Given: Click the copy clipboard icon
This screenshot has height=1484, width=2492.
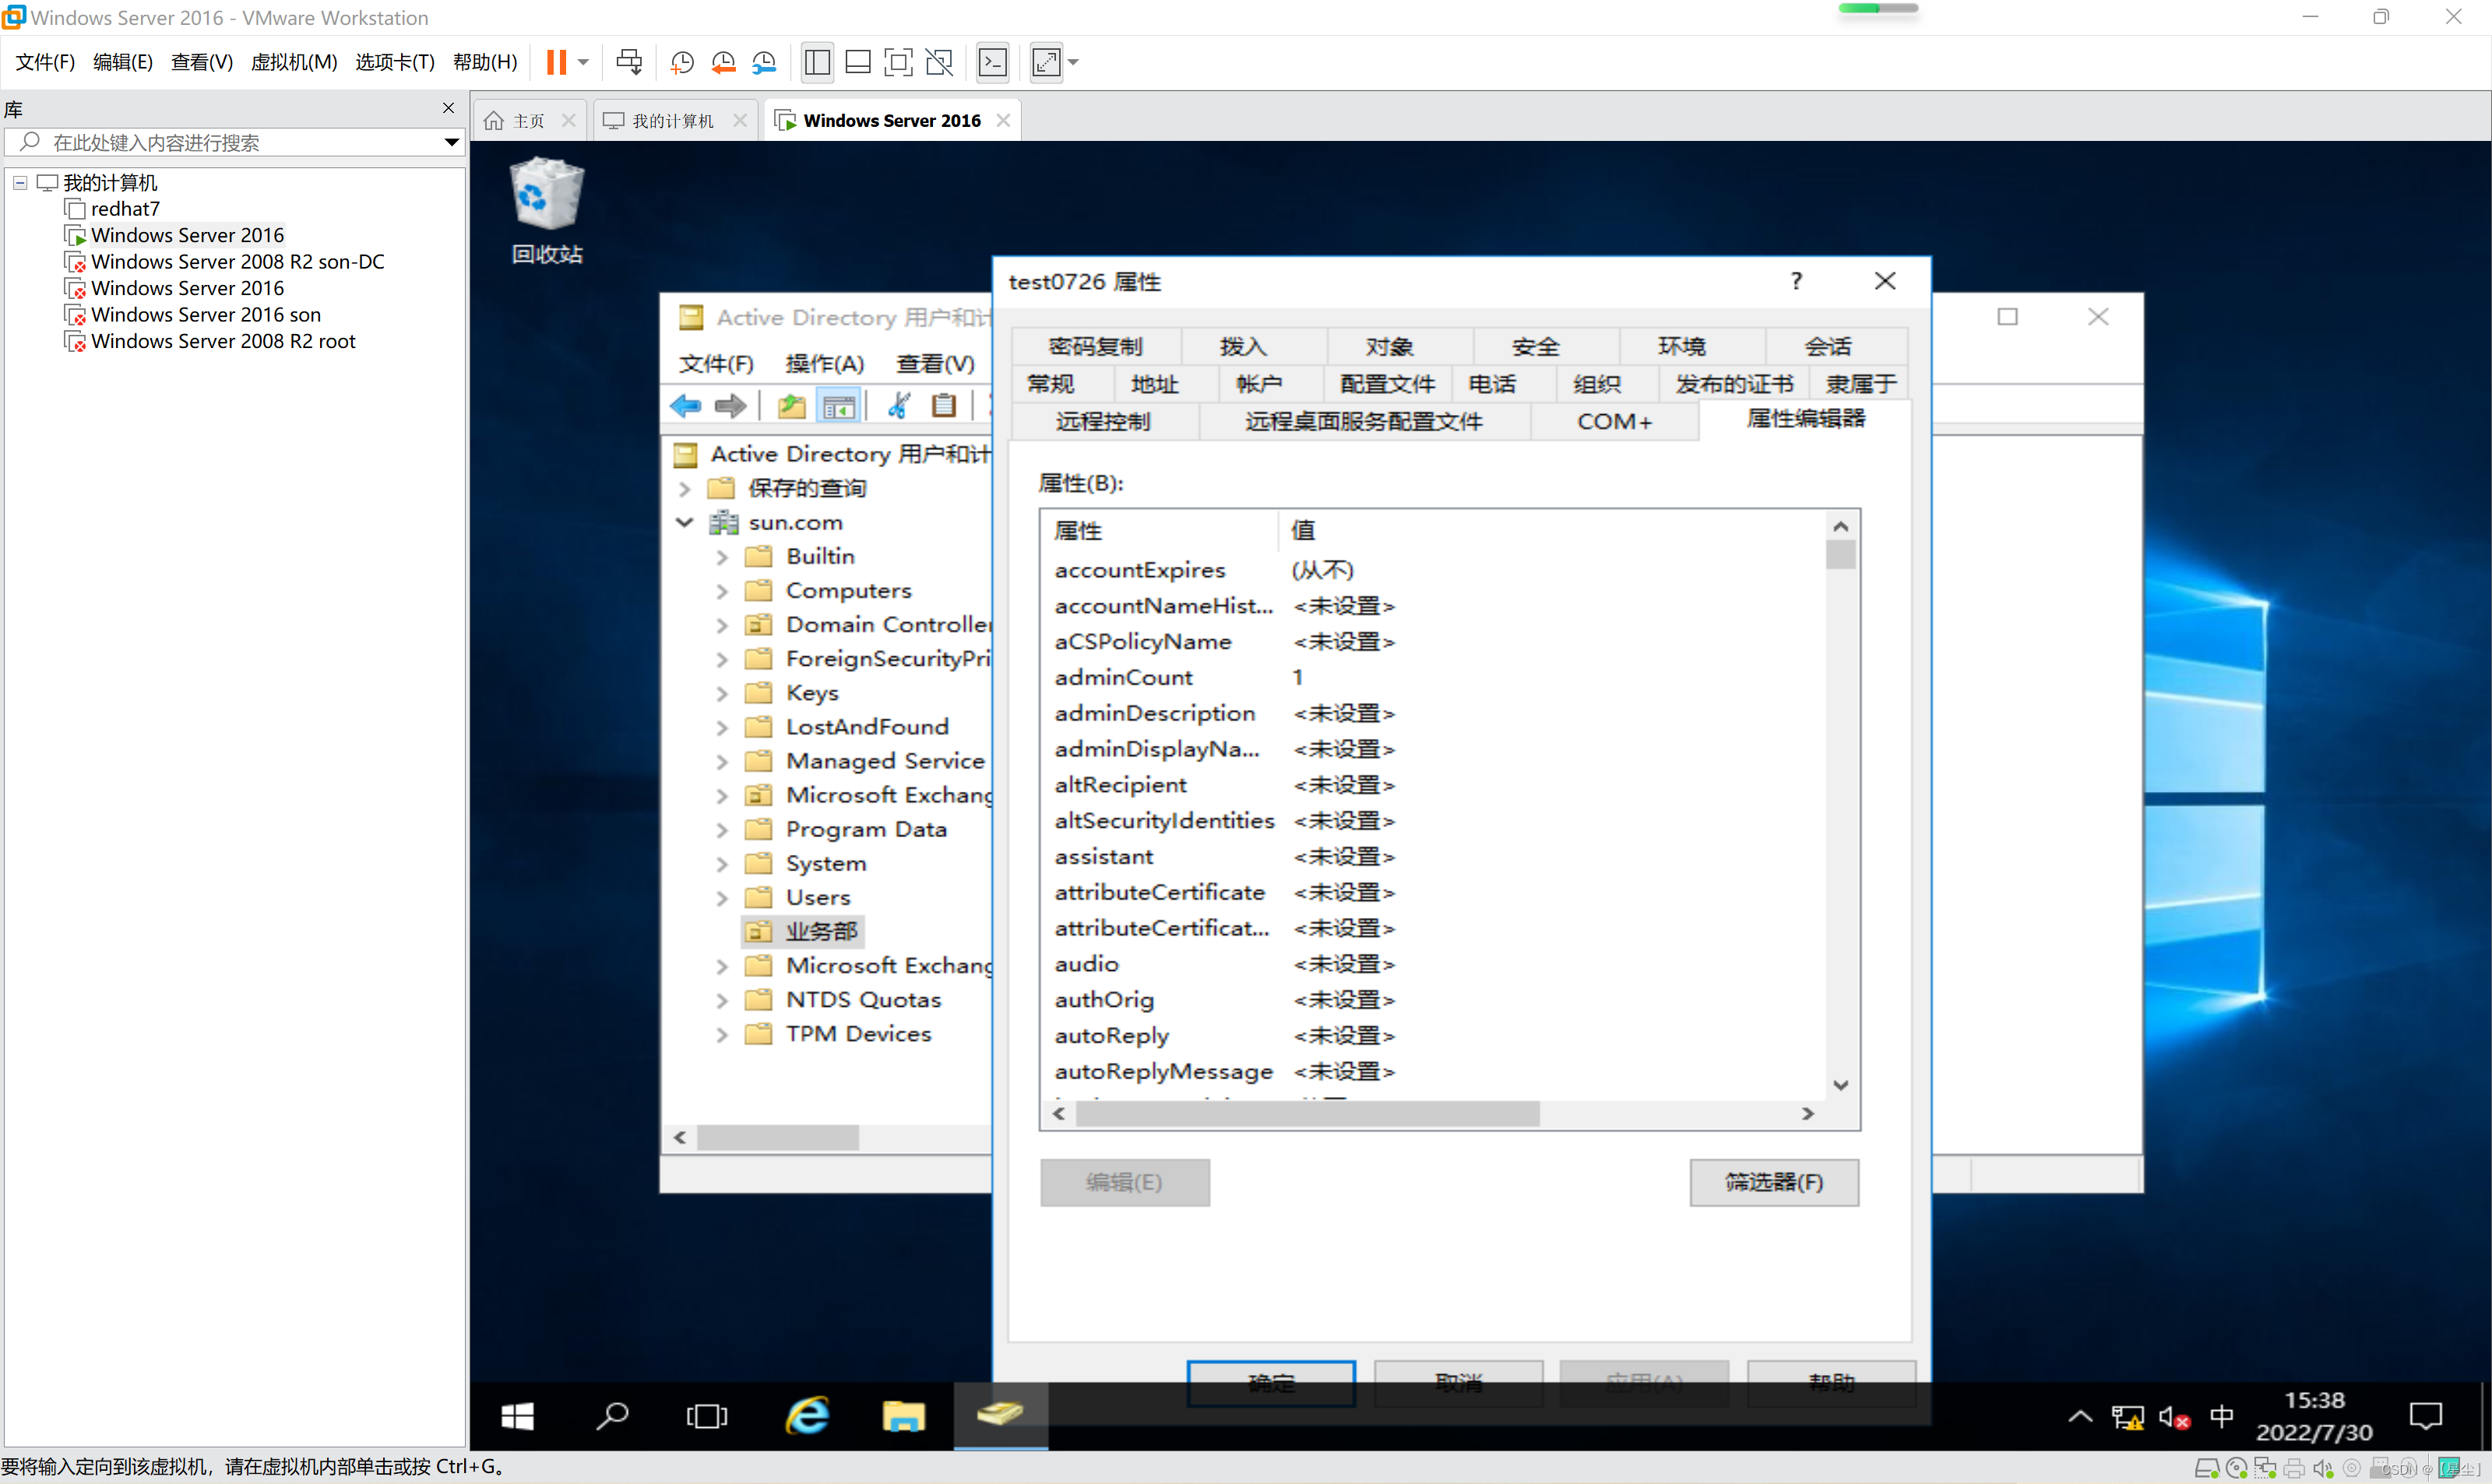Looking at the screenshot, I should click(943, 405).
